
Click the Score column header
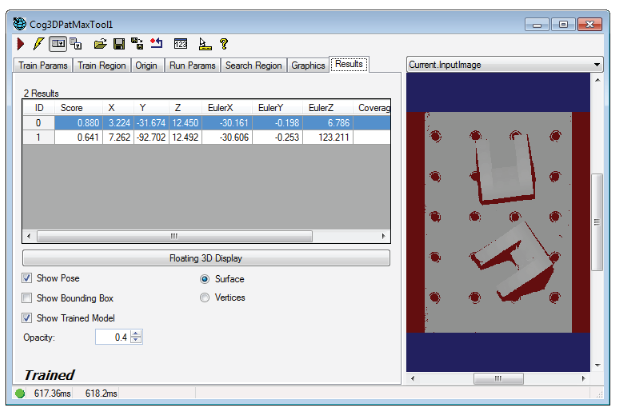(x=78, y=108)
